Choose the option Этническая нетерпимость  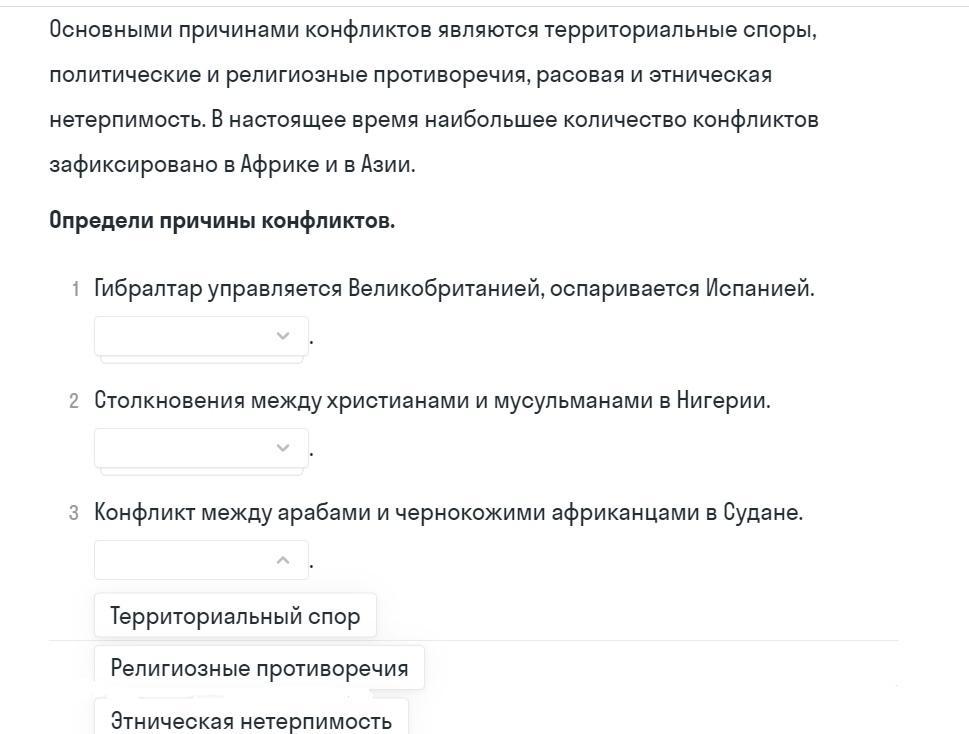(251, 720)
